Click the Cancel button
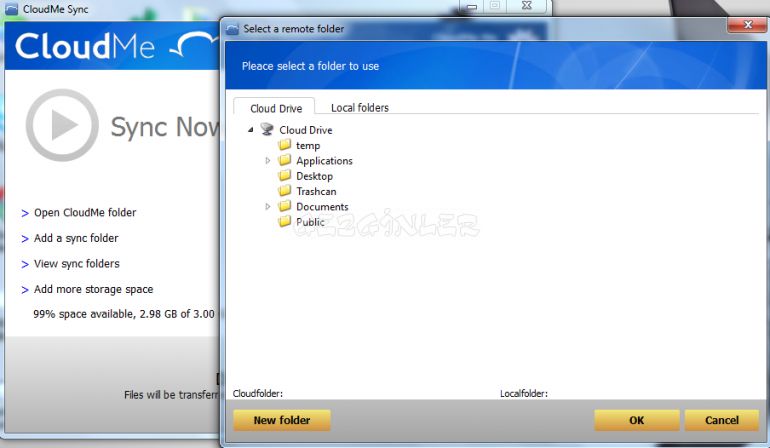 (721, 420)
